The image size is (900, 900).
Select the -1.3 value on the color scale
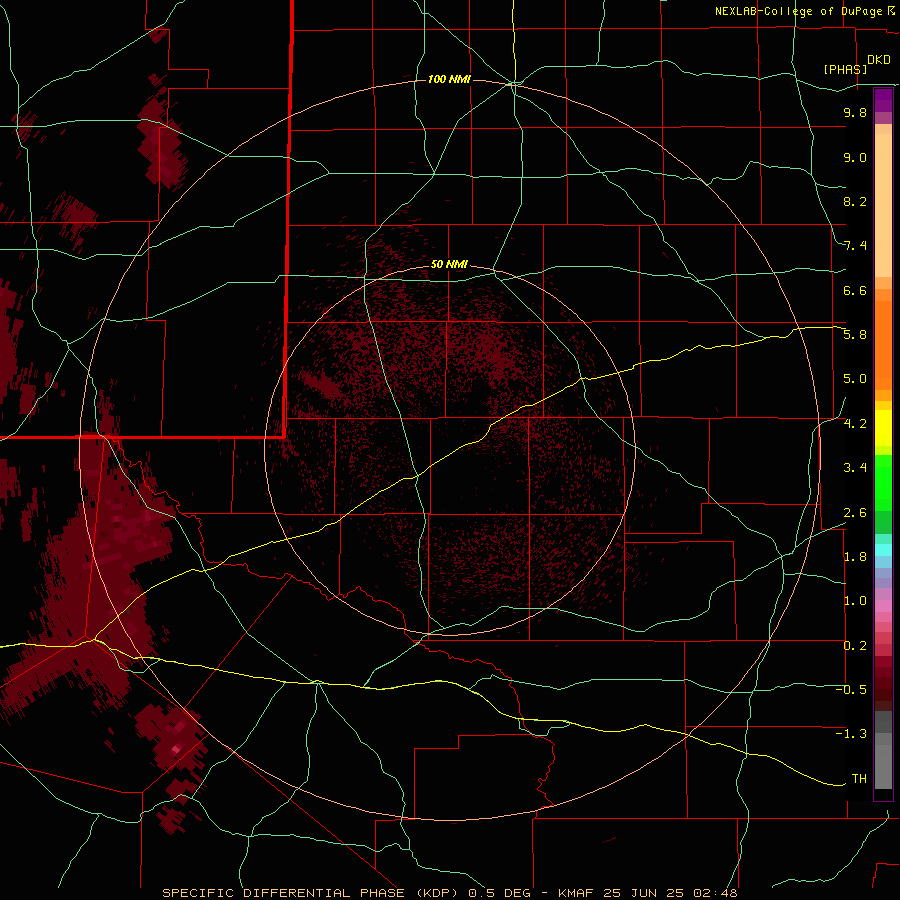pyautogui.click(x=851, y=734)
